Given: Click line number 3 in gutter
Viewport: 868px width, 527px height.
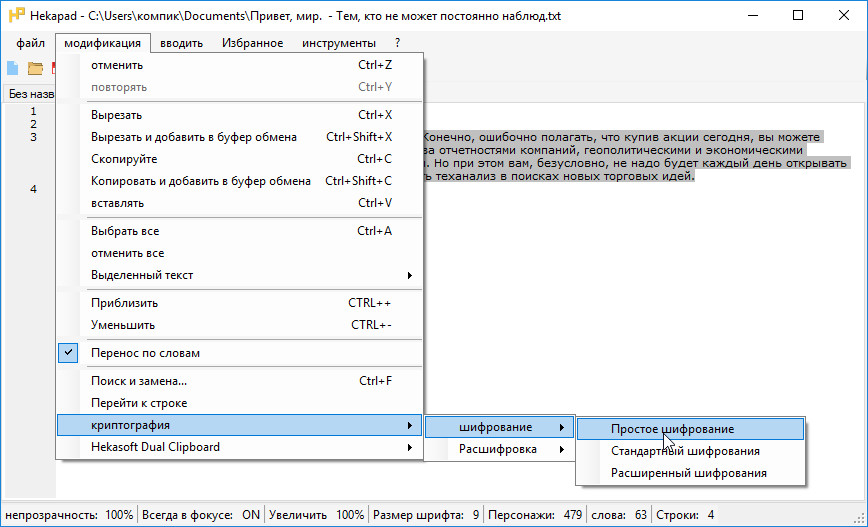Looking at the screenshot, I should point(34,137).
